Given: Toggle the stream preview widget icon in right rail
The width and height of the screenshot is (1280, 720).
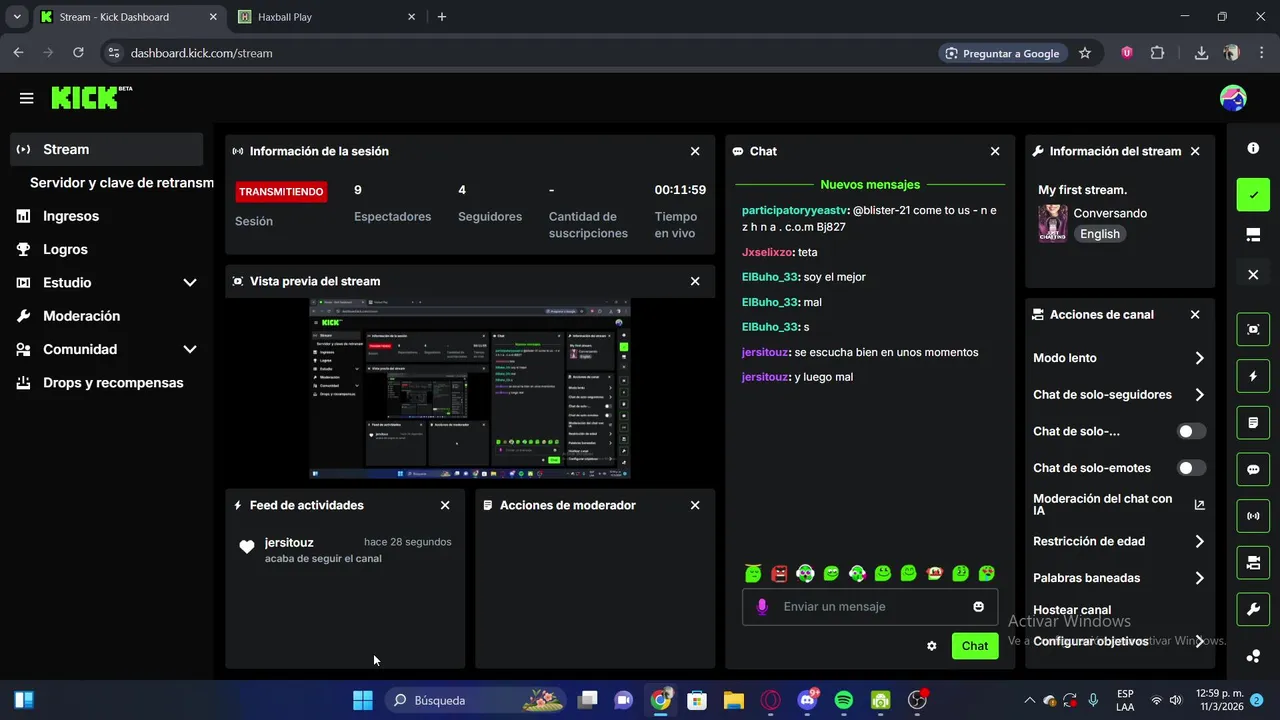Looking at the screenshot, I should pyautogui.click(x=1253, y=329).
